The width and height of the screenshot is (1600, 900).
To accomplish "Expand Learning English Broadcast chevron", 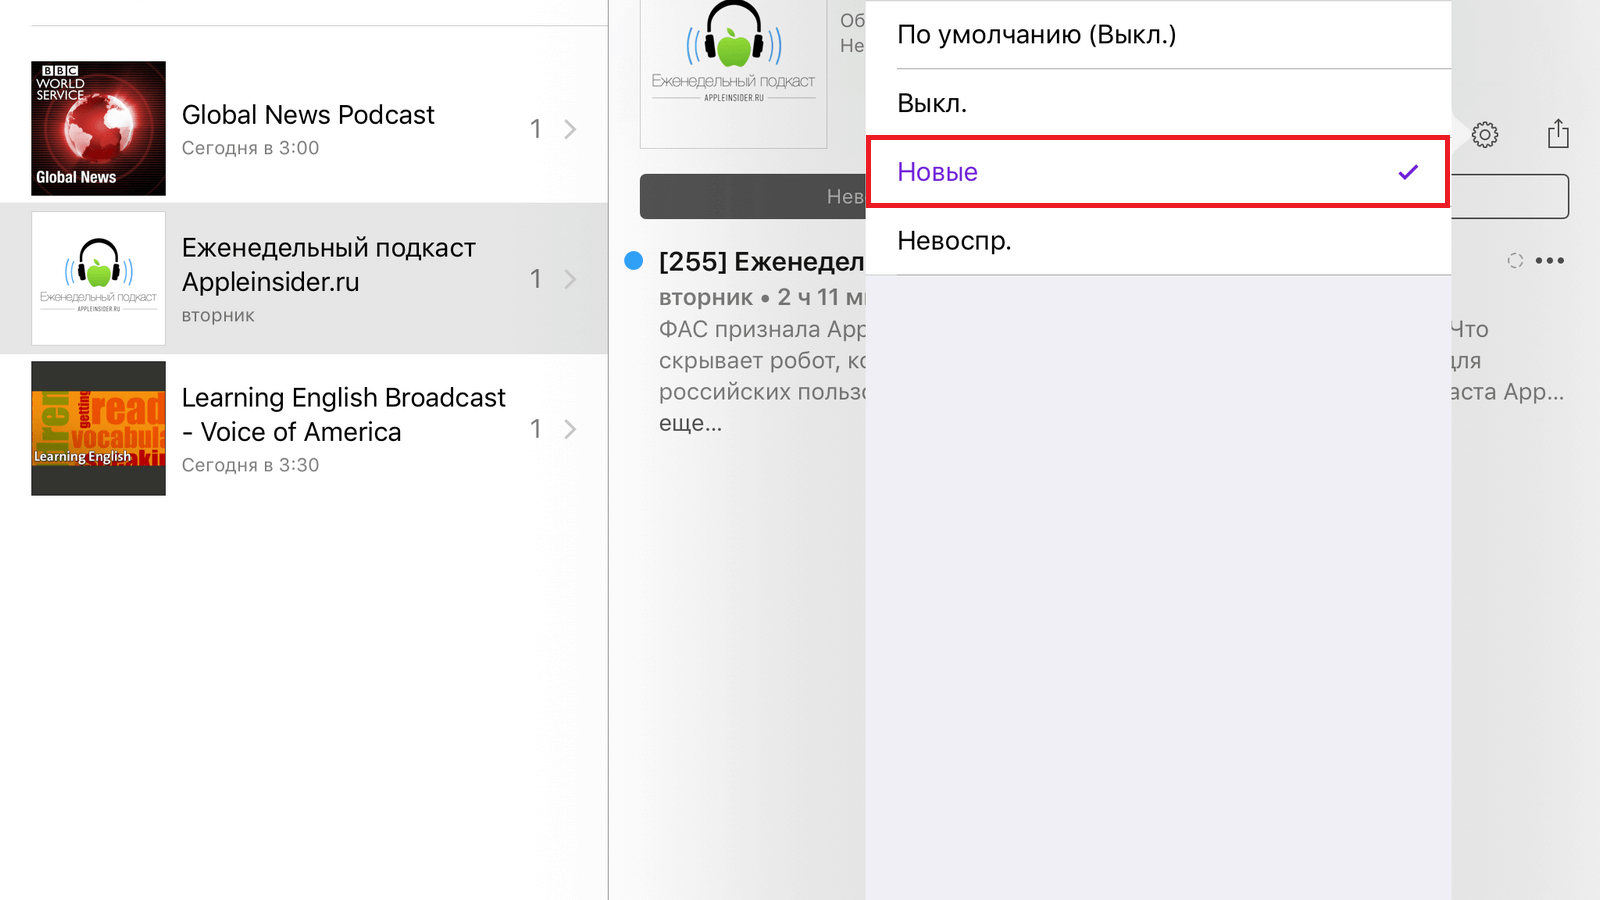I will (x=570, y=429).
